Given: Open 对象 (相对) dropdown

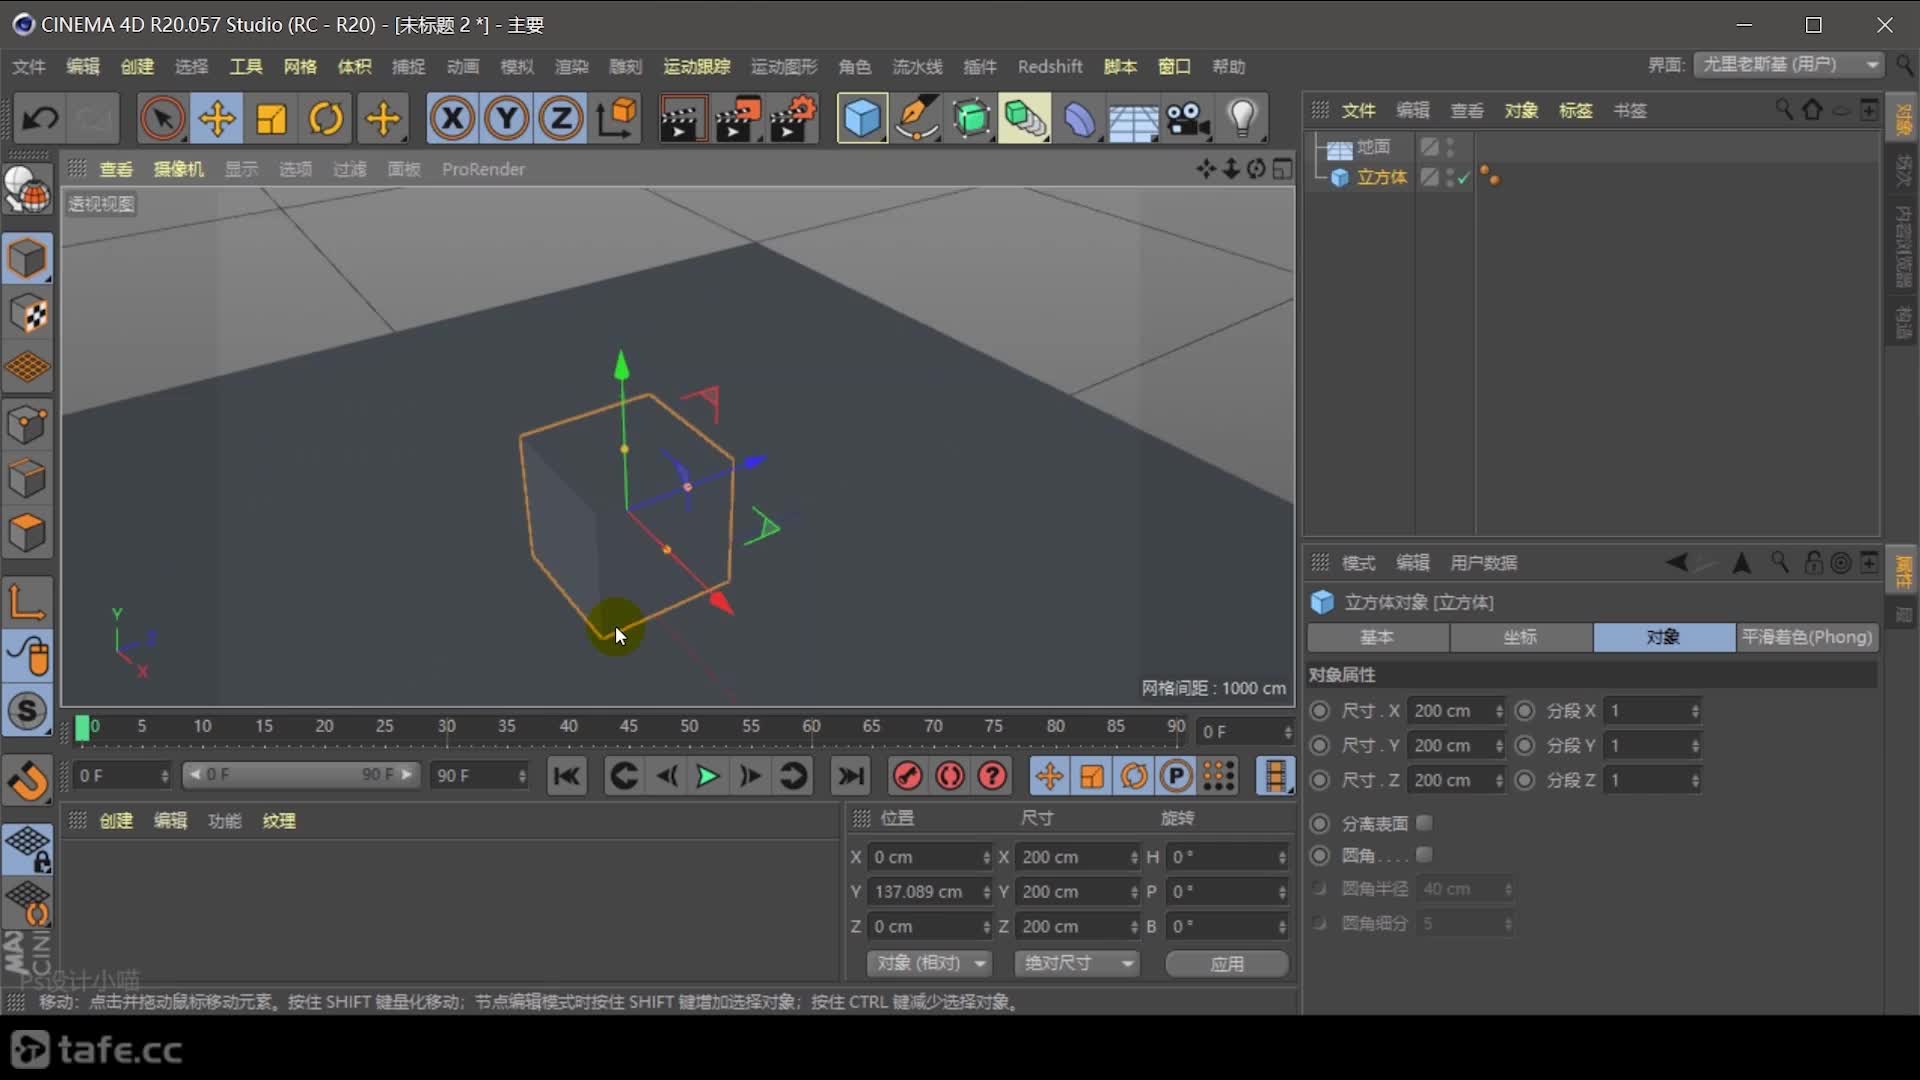Looking at the screenshot, I should click(x=929, y=963).
